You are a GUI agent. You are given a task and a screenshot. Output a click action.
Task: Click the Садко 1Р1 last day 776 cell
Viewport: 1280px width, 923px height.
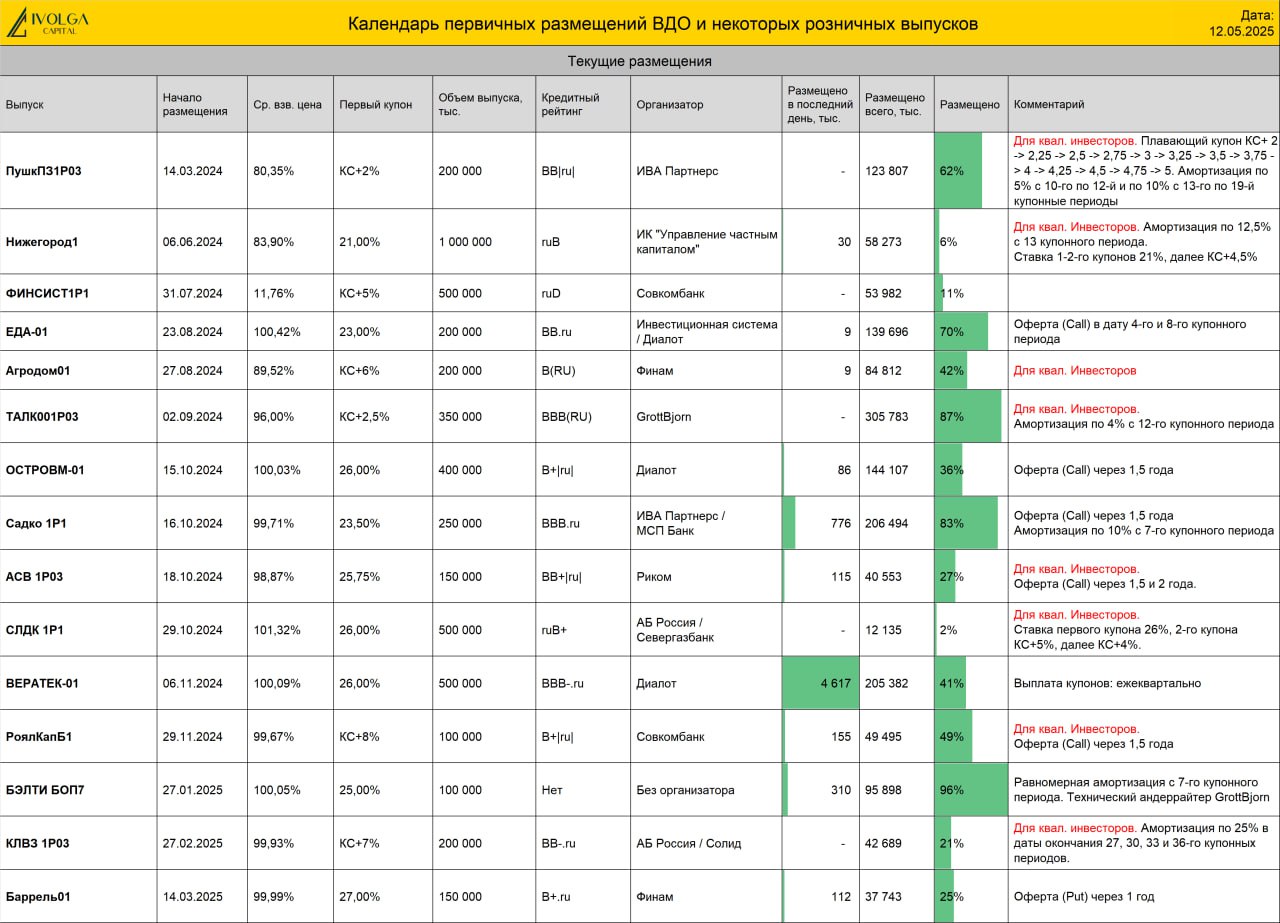tap(820, 523)
